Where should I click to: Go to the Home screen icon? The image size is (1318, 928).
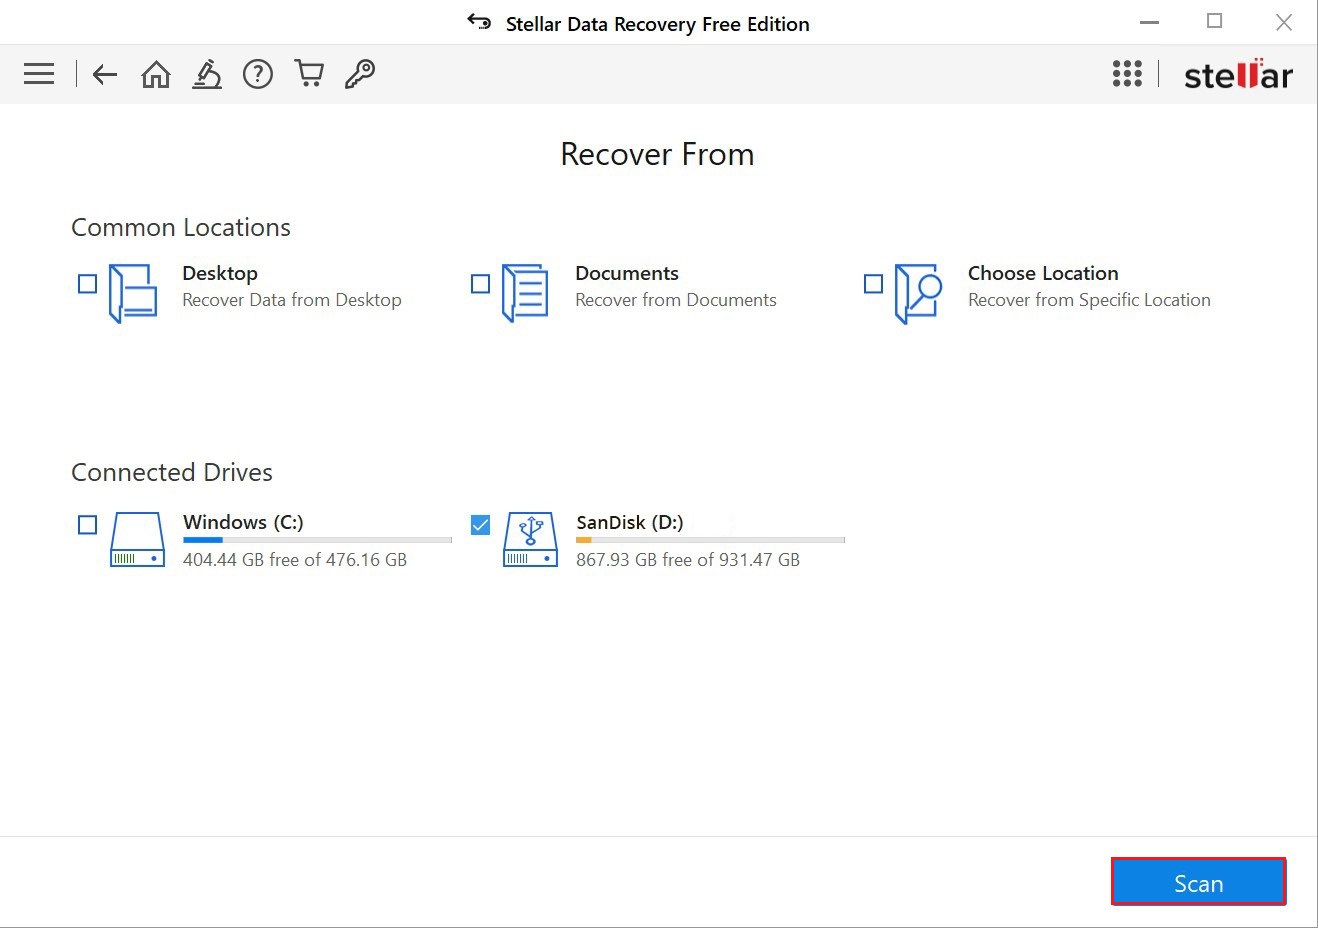point(156,74)
